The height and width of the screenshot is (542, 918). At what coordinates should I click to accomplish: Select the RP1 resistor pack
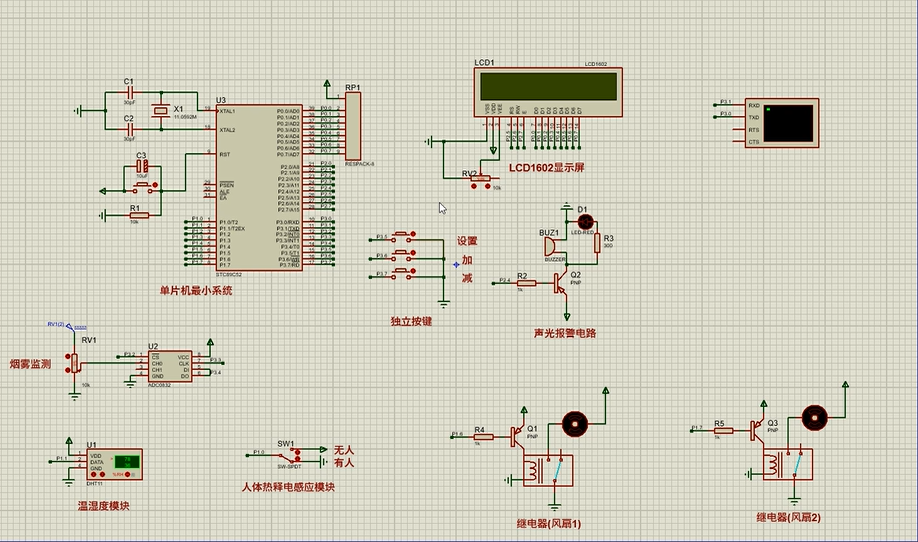353,126
